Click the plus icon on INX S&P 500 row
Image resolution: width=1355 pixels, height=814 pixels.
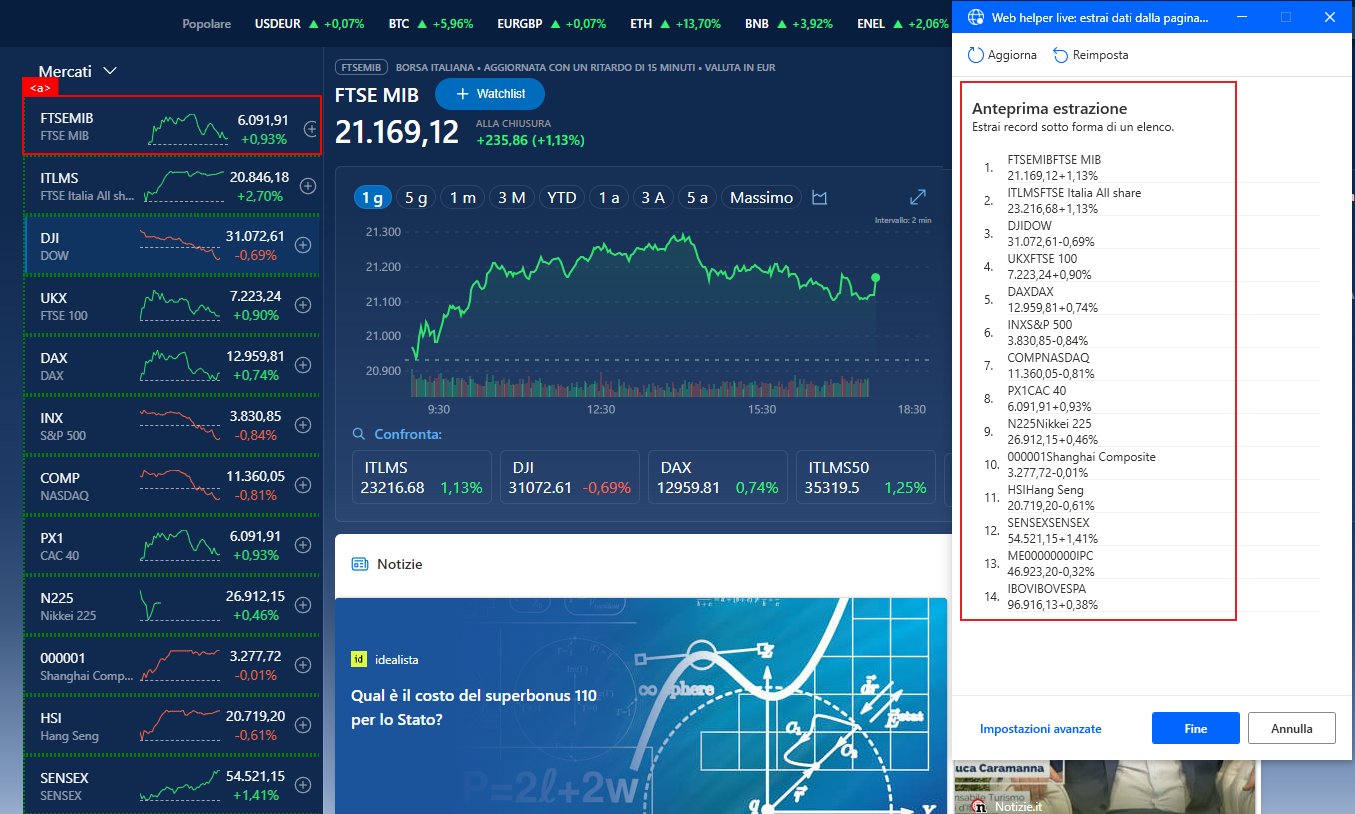303,425
